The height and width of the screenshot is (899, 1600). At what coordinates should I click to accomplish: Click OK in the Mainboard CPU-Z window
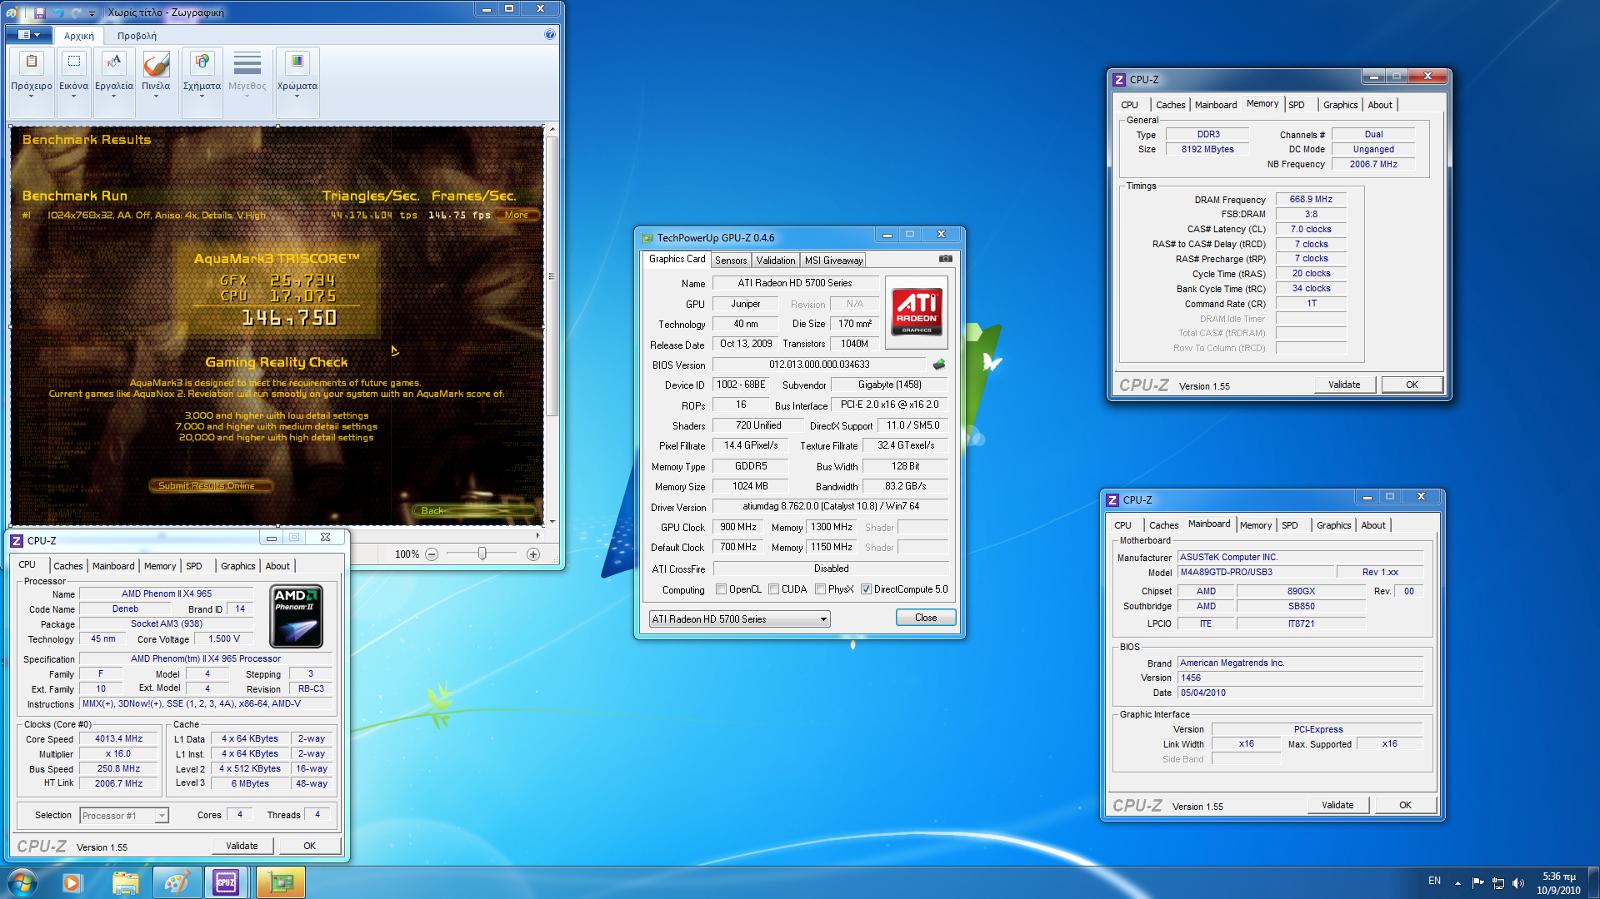point(1405,805)
